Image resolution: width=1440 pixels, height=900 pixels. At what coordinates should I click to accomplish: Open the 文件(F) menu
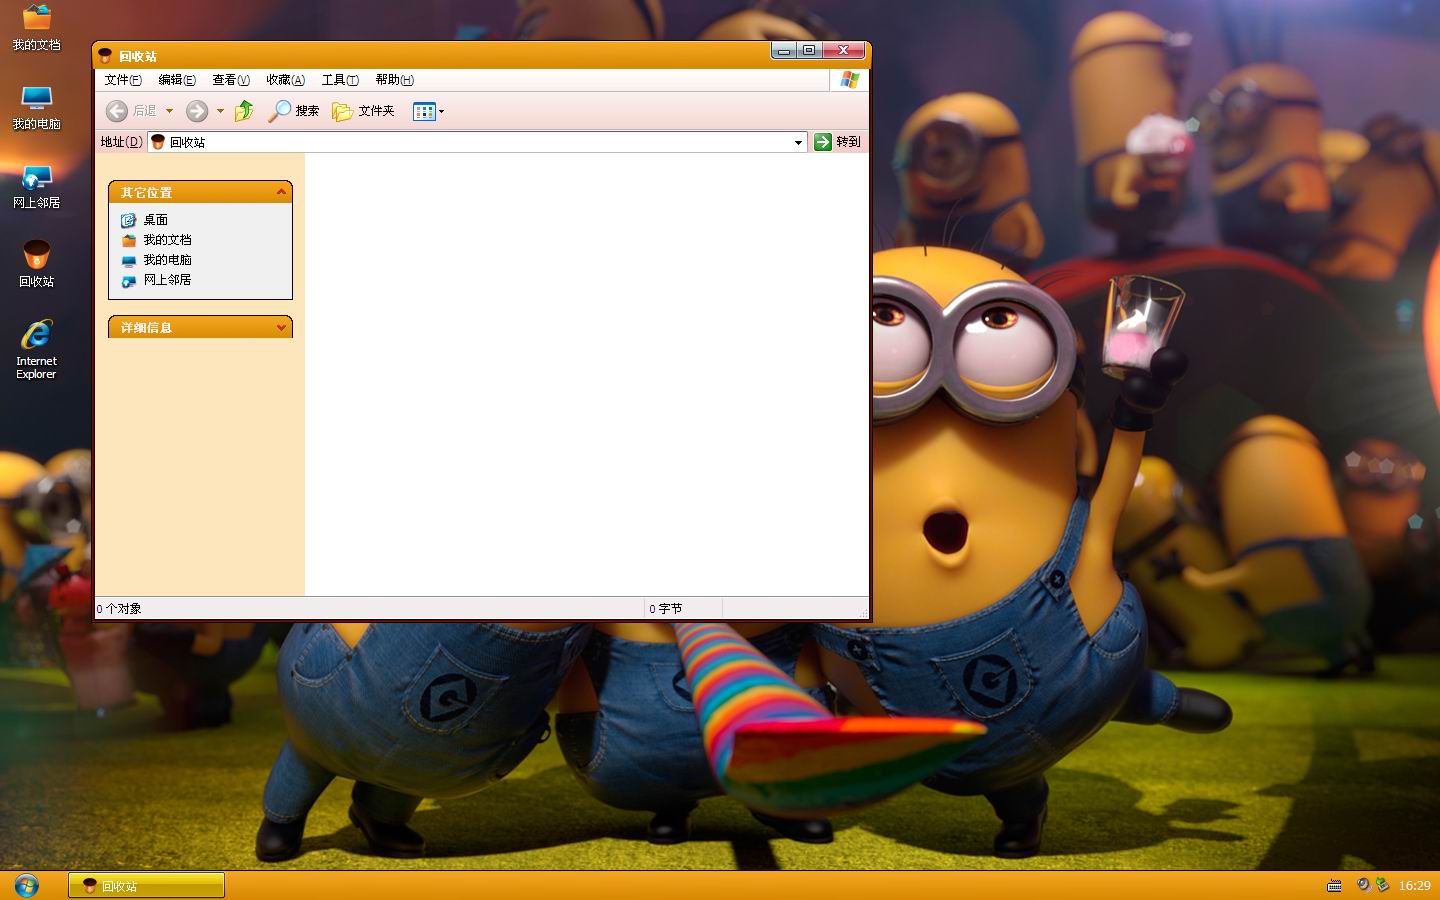coord(123,80)
